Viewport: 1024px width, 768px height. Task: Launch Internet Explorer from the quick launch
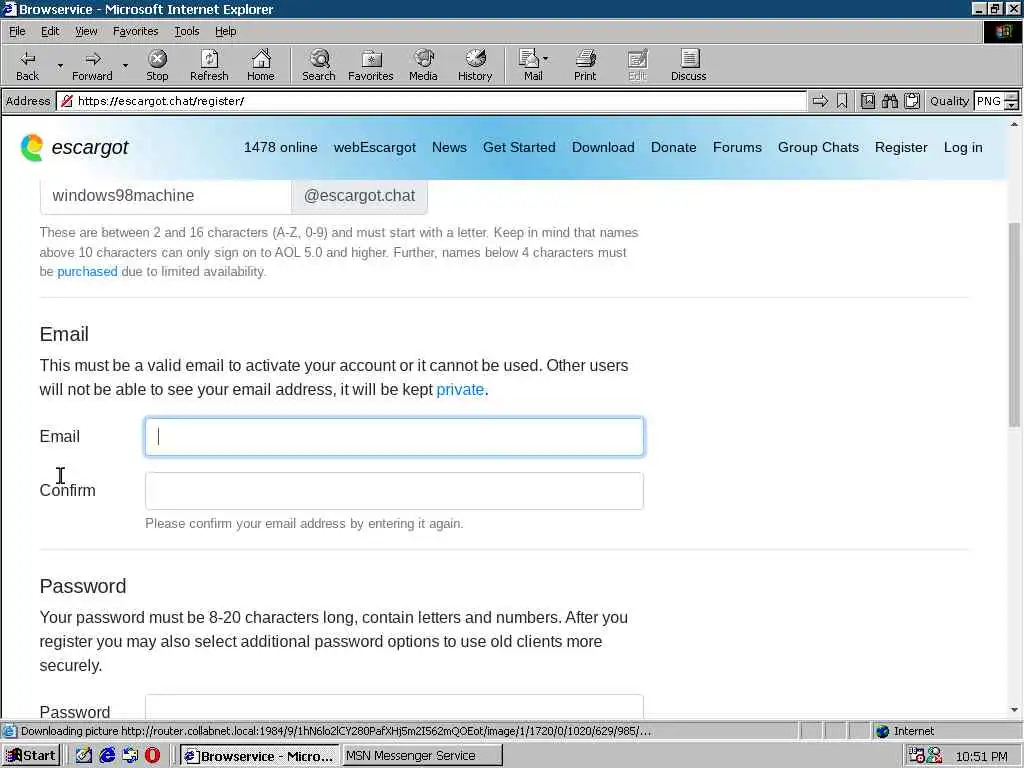[107, 756]
